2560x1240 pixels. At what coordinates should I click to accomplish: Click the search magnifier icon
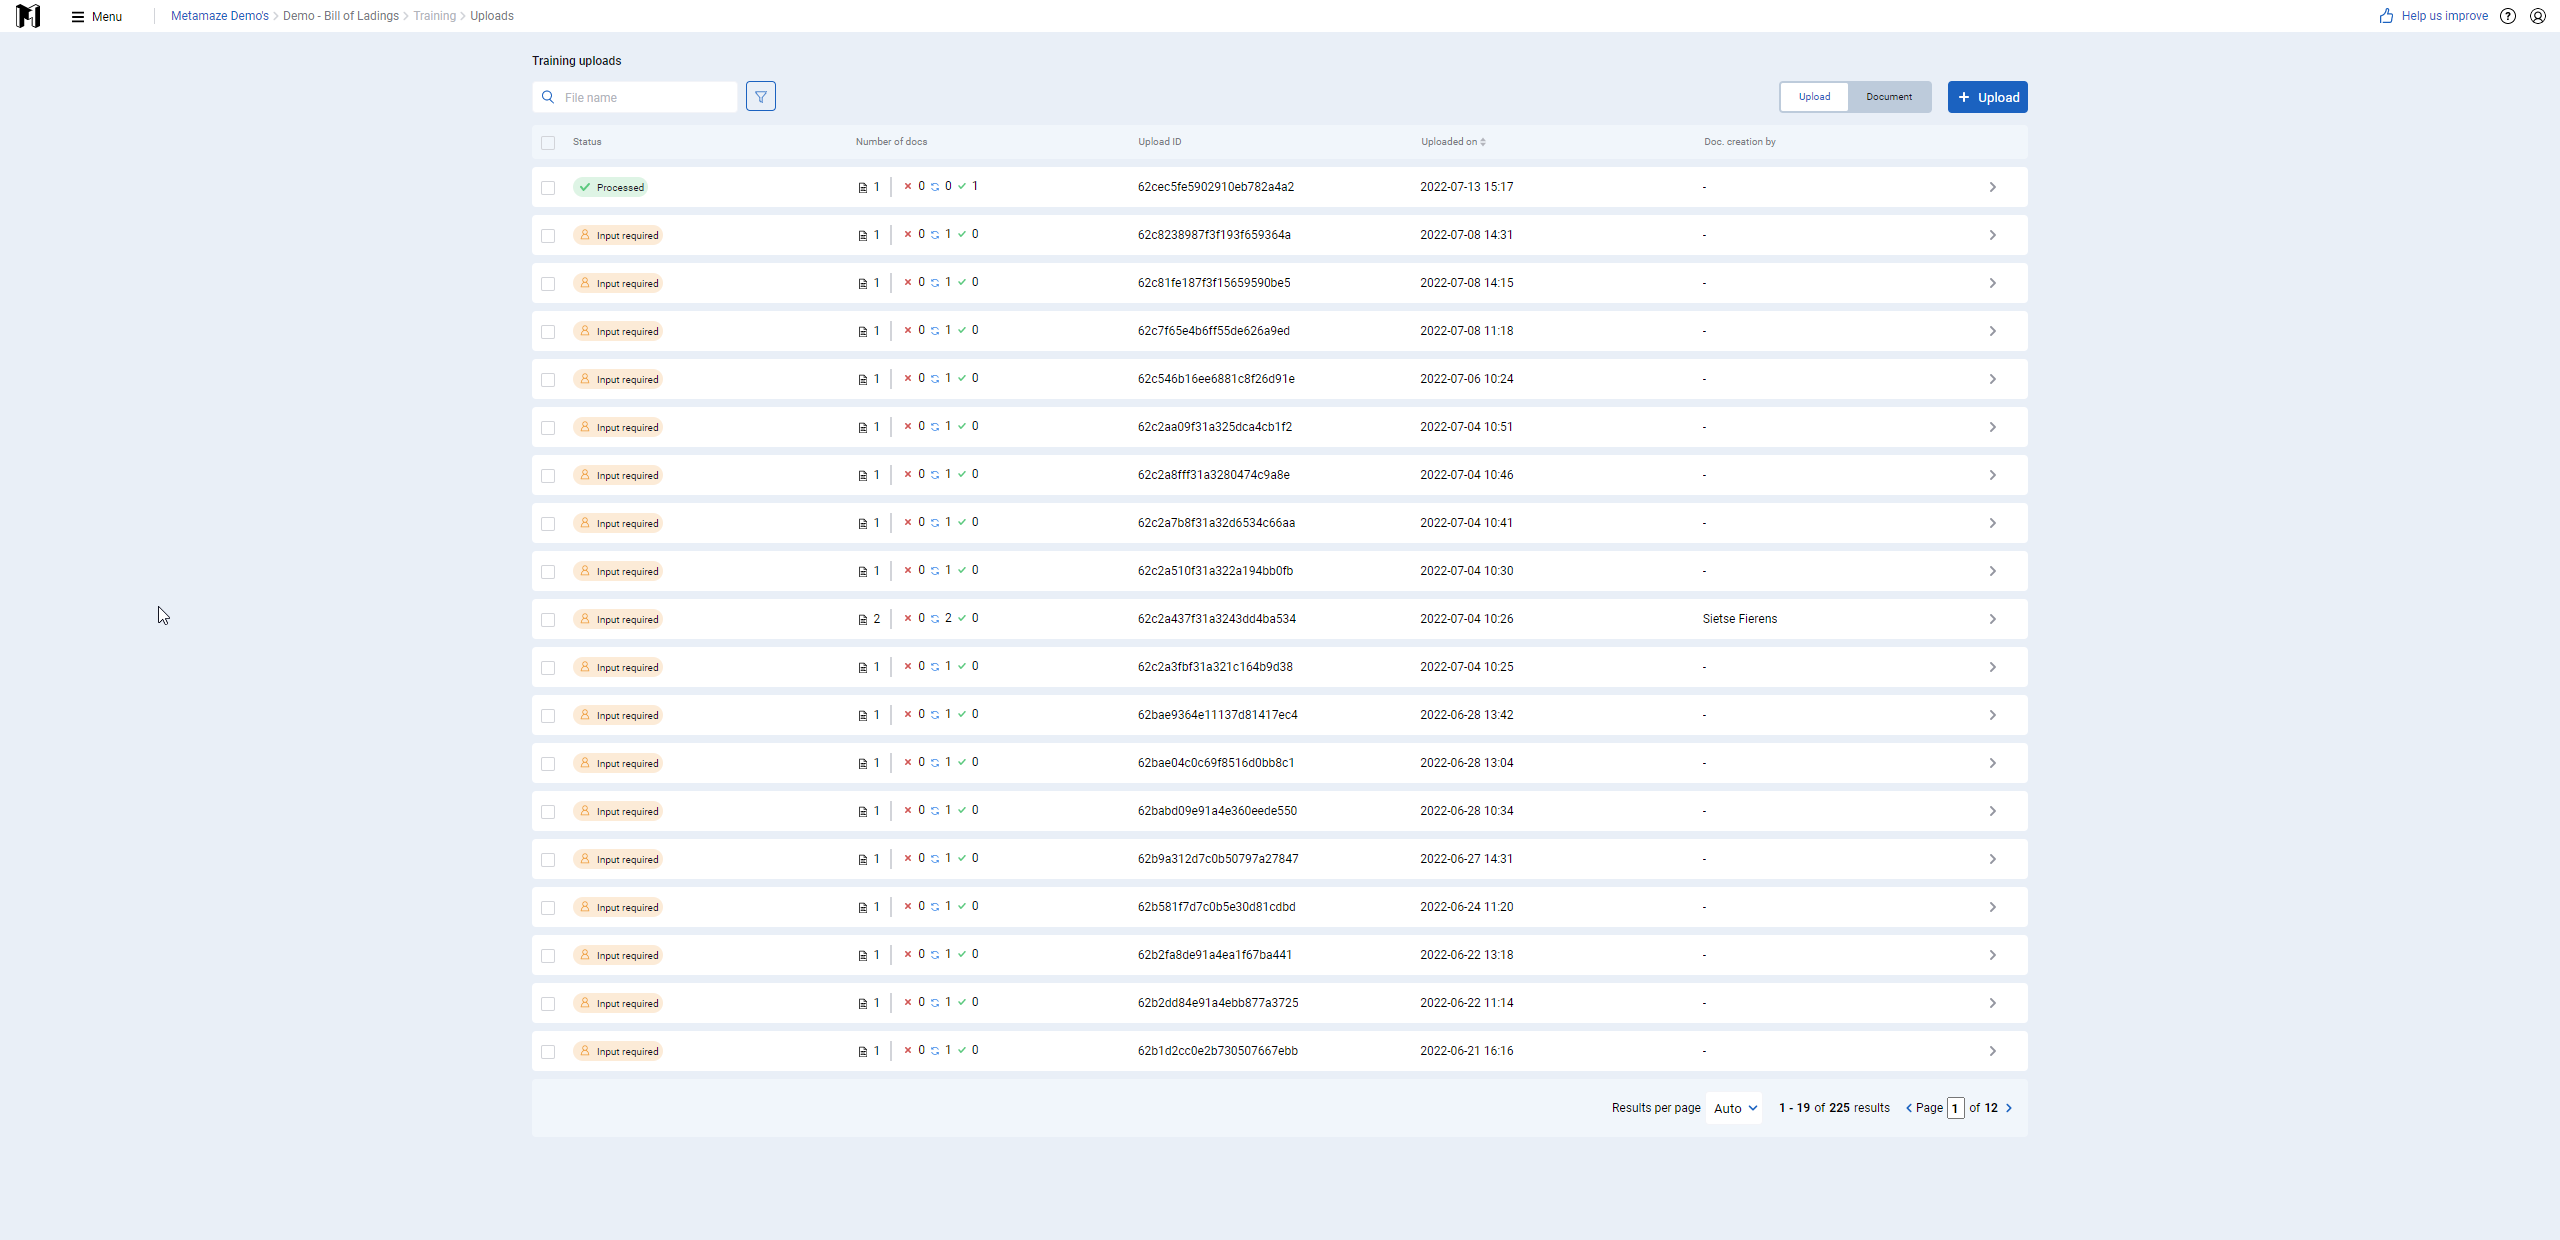[x=548, y=97]
